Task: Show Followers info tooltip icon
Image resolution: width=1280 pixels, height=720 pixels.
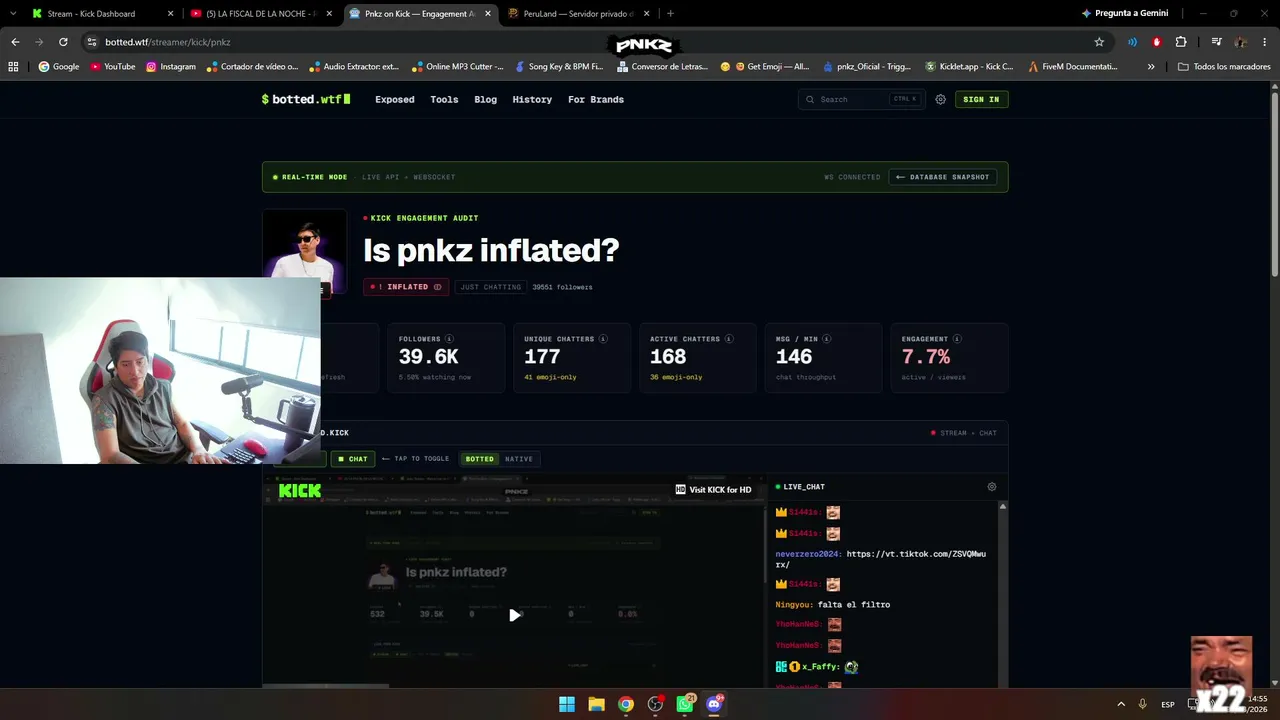Action: (449, 339)
